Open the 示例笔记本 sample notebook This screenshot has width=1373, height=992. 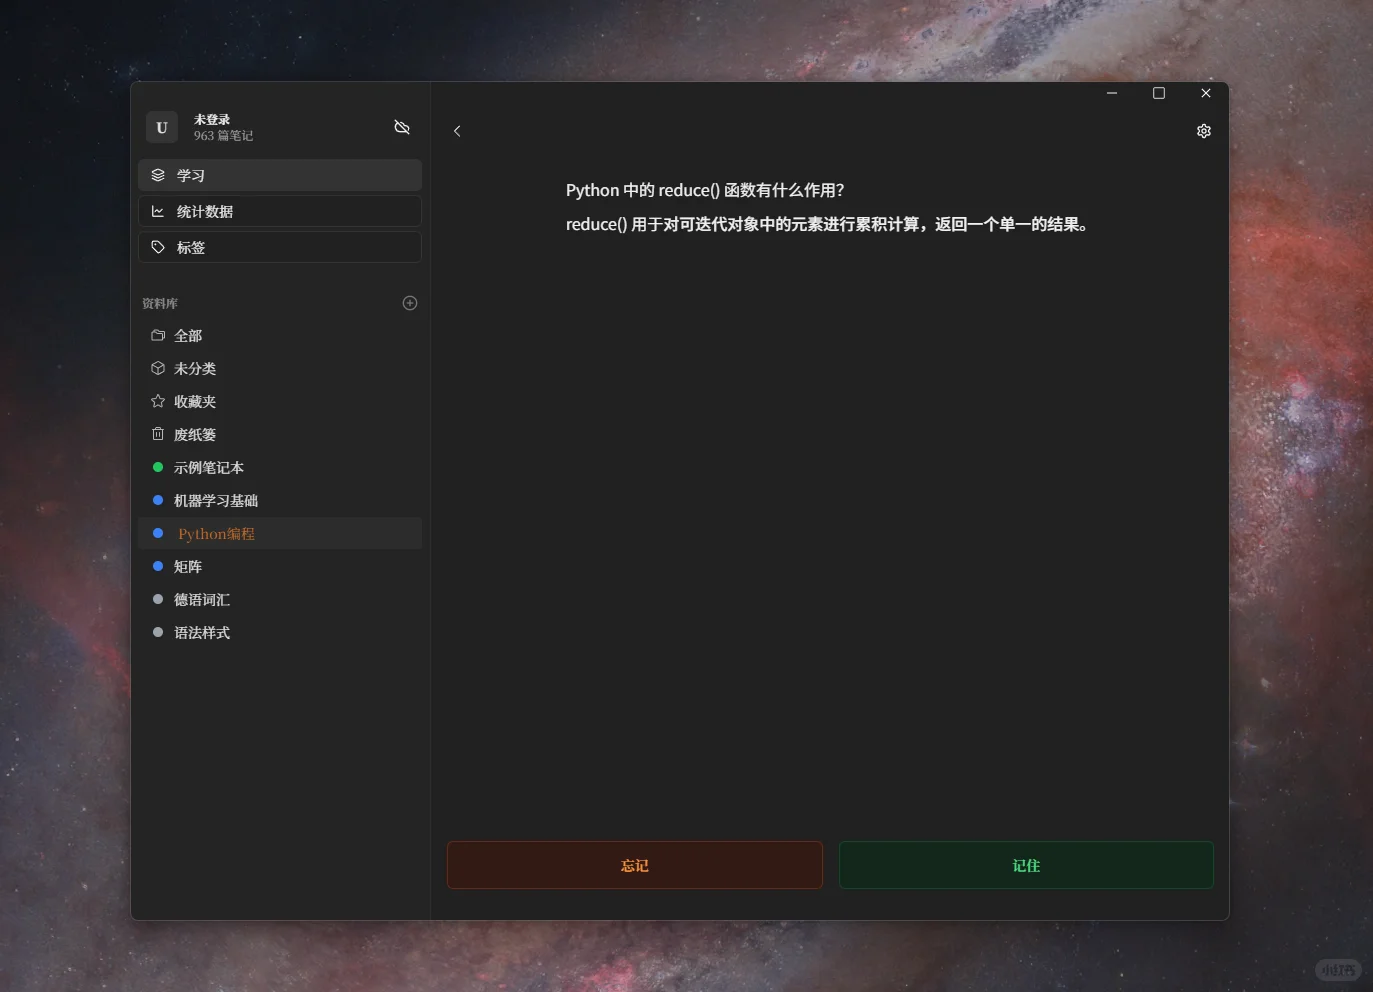coord(208,467)
